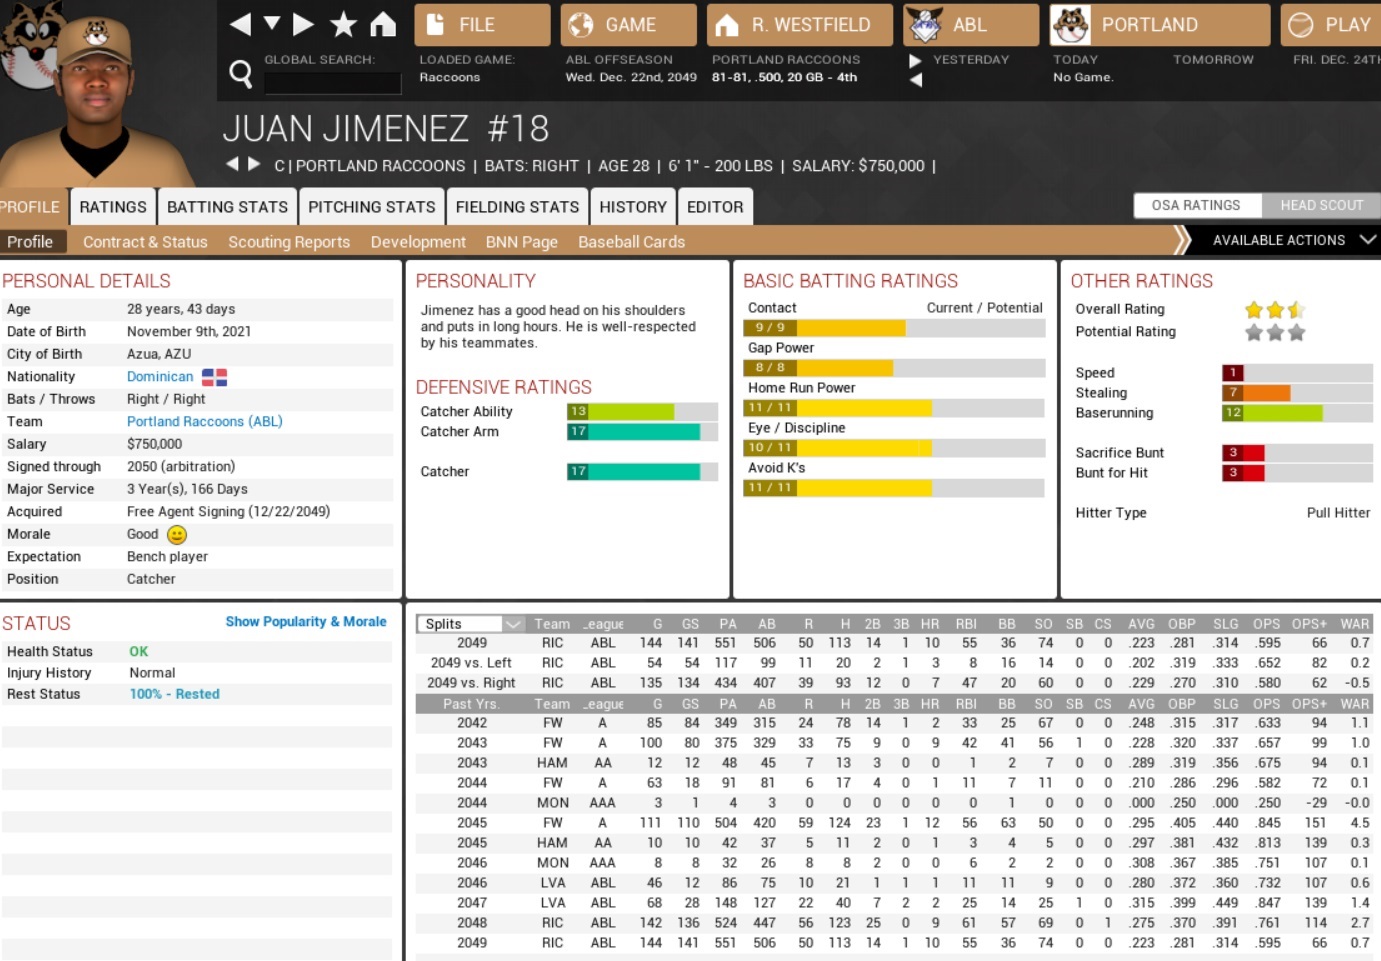This screenshot has width=1381, height=961.
Task: Click the Contact rating bar
Action: click(x=893, y=328)
